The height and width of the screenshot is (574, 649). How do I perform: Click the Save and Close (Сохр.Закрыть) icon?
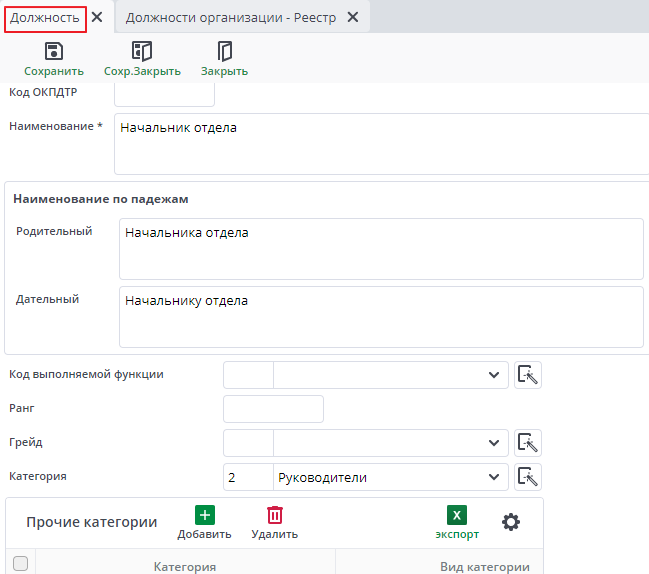[x=142, y=52]
